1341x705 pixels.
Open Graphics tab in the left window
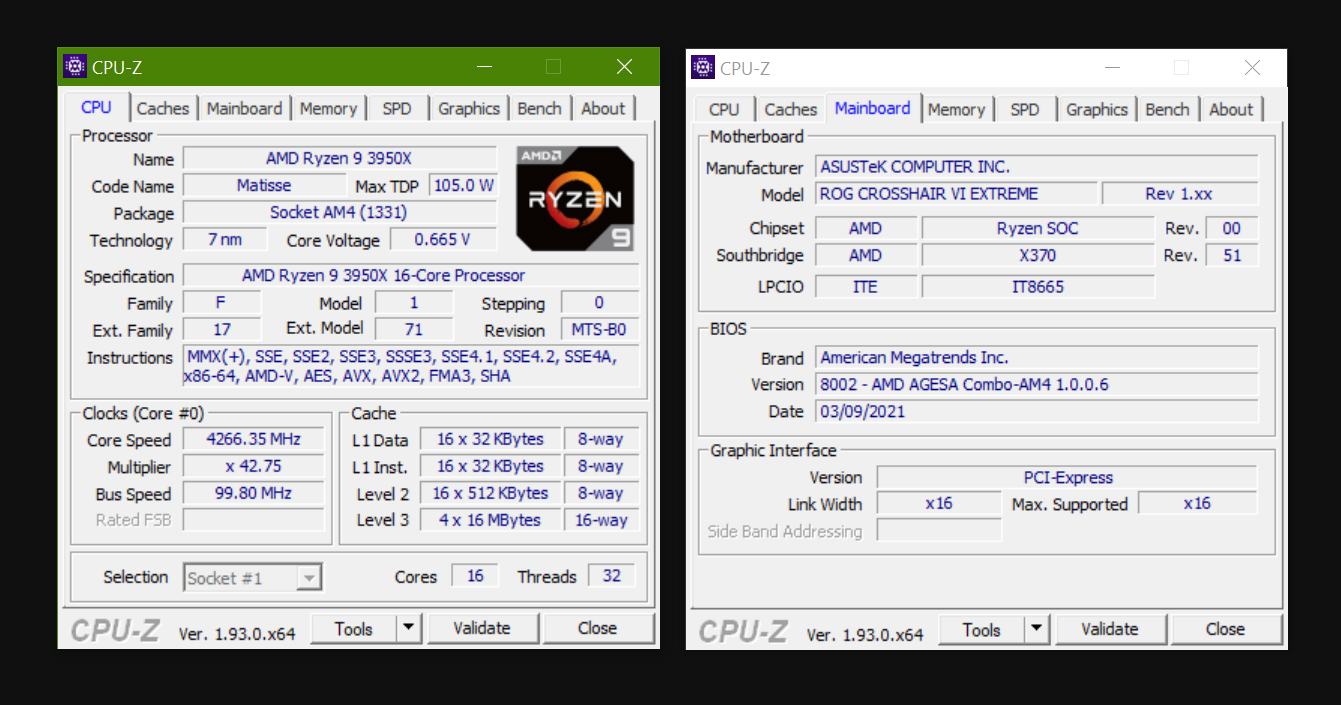pos(469,108)
